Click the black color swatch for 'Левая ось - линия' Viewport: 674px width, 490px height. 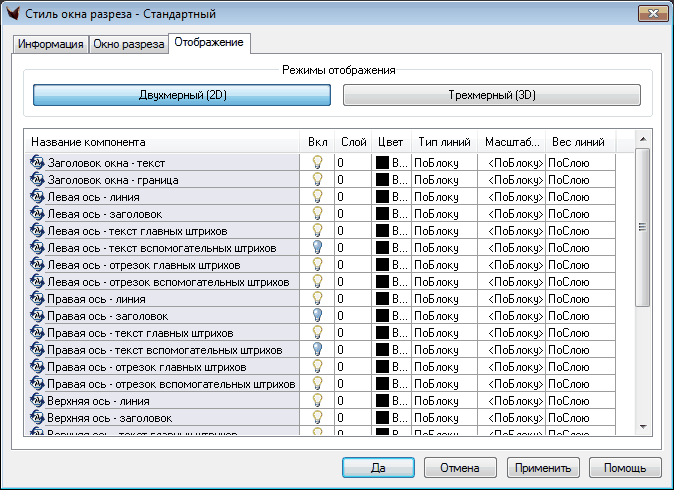coord(382,196)
